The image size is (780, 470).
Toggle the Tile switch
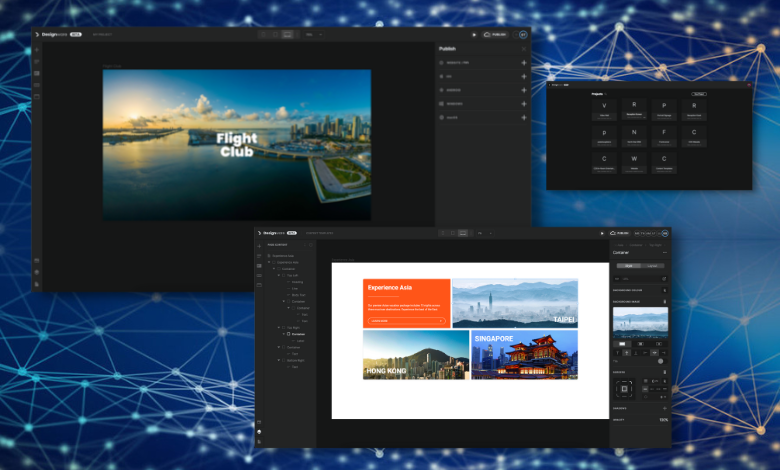[x=661, y=361]
